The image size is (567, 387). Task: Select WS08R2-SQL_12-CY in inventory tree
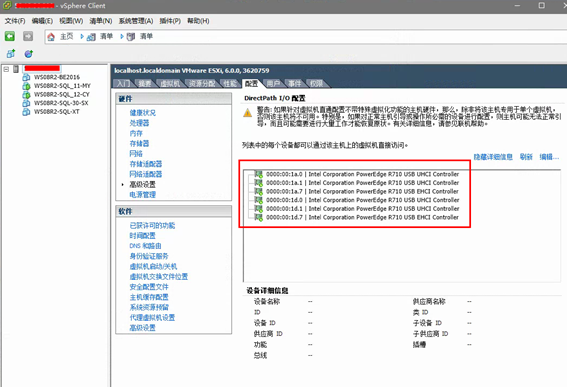pyautogui.click(x=62, y=94)
